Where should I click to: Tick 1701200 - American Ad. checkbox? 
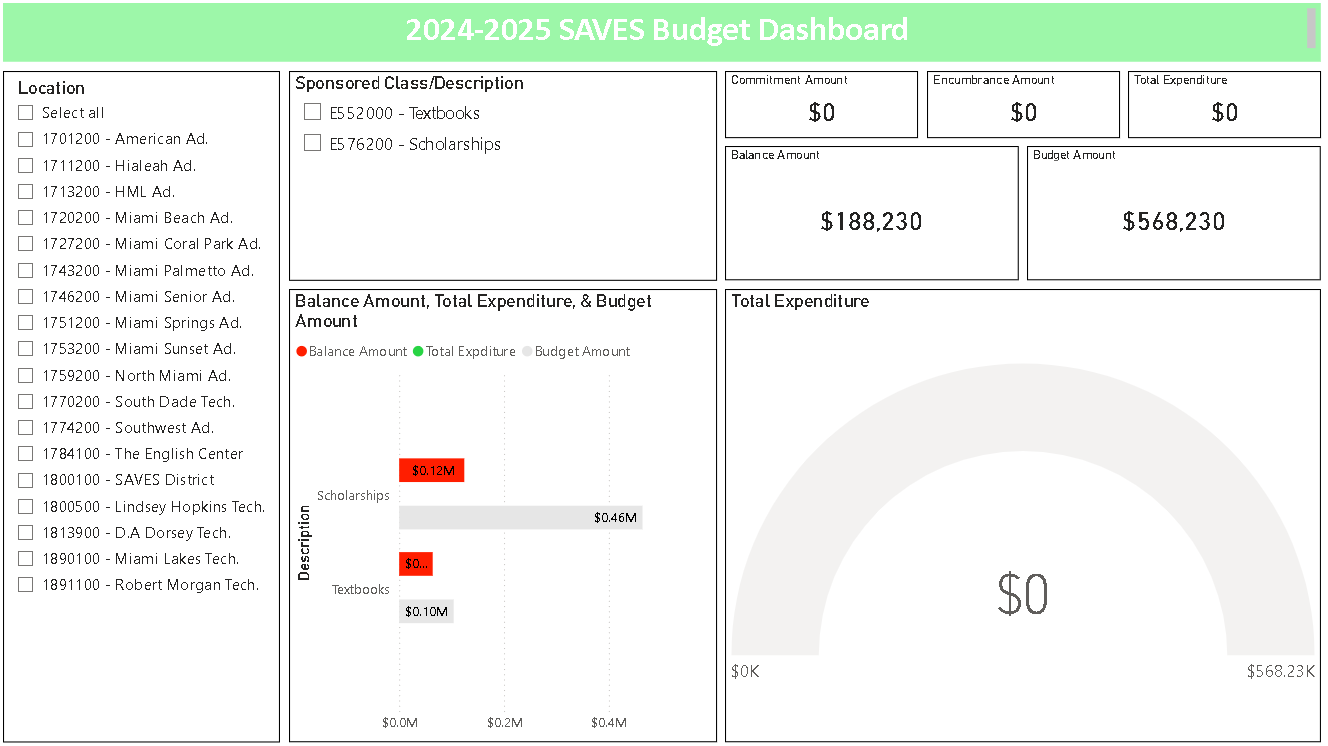pos(26,139)
